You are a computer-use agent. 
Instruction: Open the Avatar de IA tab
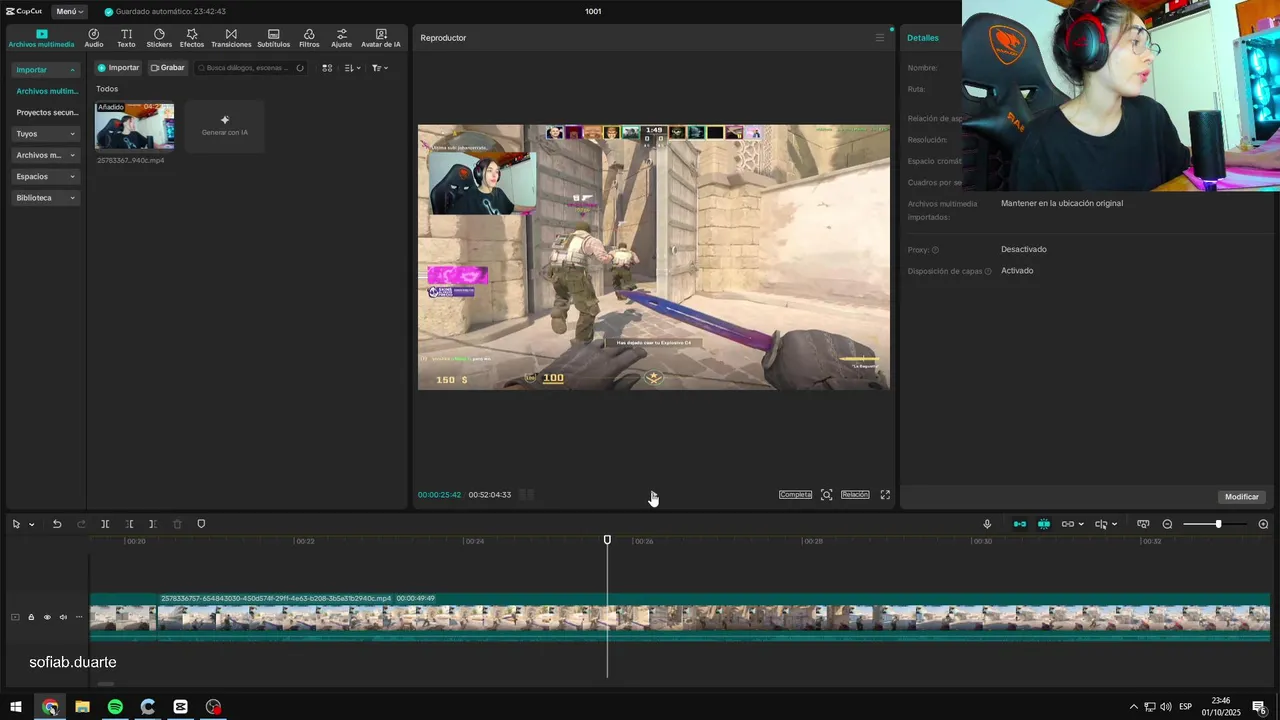click(381, 38)
